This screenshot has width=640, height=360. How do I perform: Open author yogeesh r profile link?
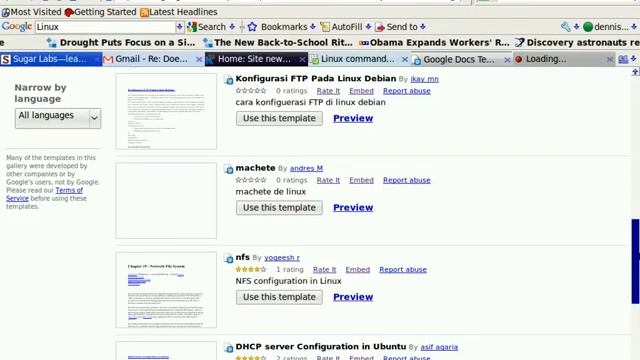point(282,258)
